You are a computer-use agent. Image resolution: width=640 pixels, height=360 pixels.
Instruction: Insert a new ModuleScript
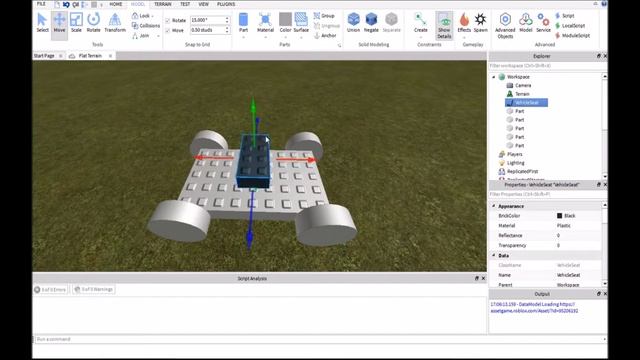point(572,36)
